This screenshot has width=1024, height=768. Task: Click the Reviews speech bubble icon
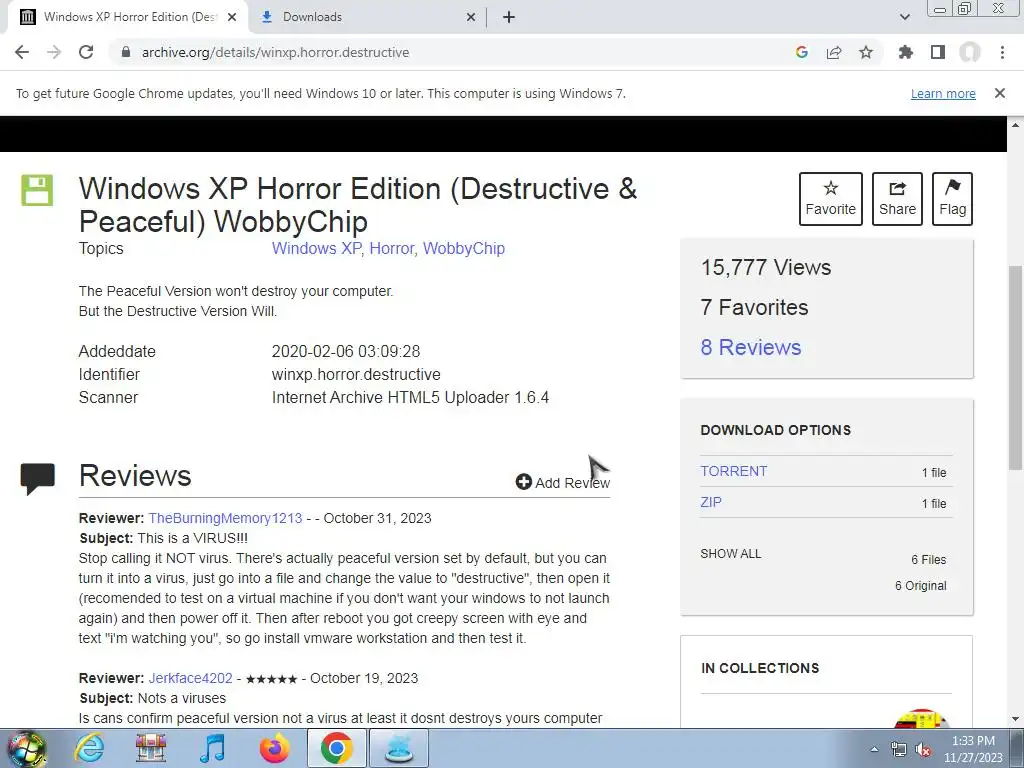tap(37, 479)
